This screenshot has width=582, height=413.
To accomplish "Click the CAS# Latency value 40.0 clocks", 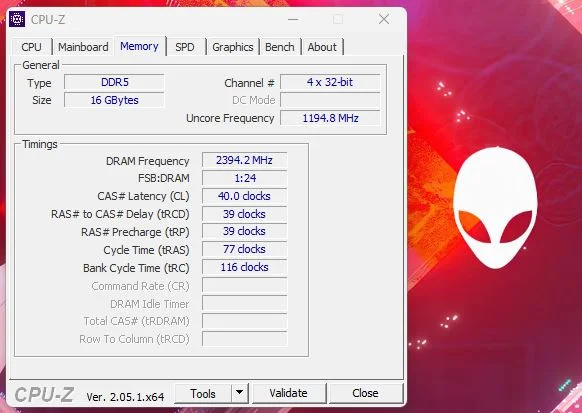I will [x=244, y=196].
